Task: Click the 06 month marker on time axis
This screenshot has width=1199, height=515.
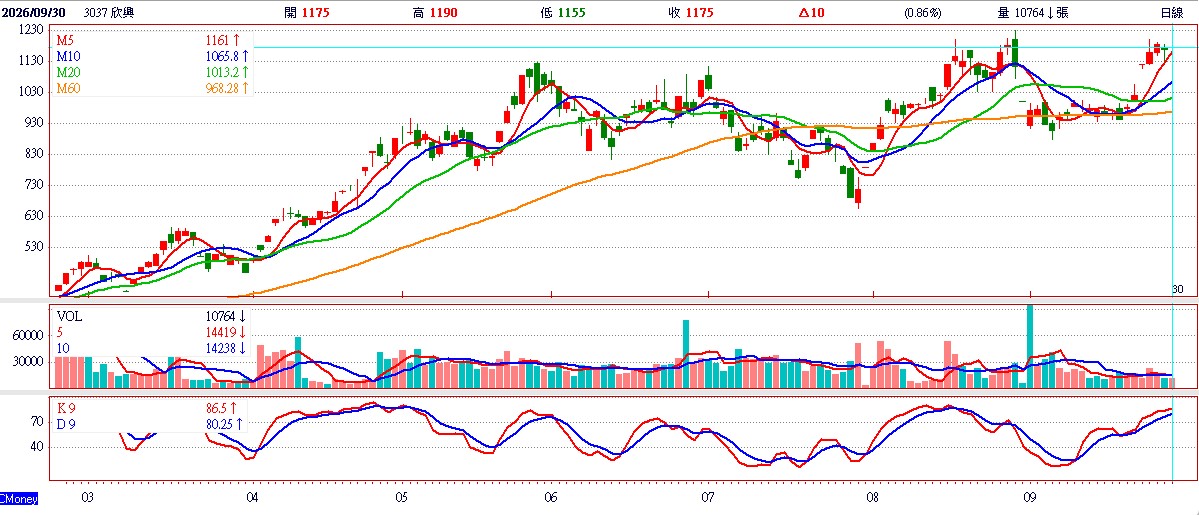Action: (x=551, y=498)
